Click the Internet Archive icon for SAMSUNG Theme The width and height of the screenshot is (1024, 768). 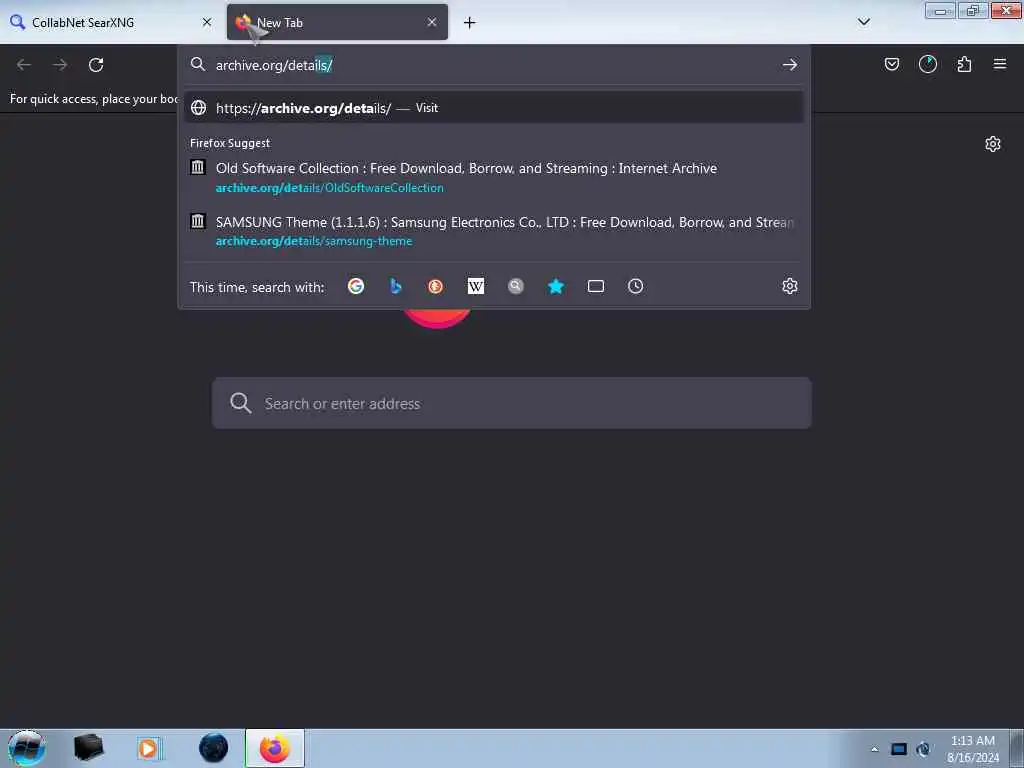point(197,221)
